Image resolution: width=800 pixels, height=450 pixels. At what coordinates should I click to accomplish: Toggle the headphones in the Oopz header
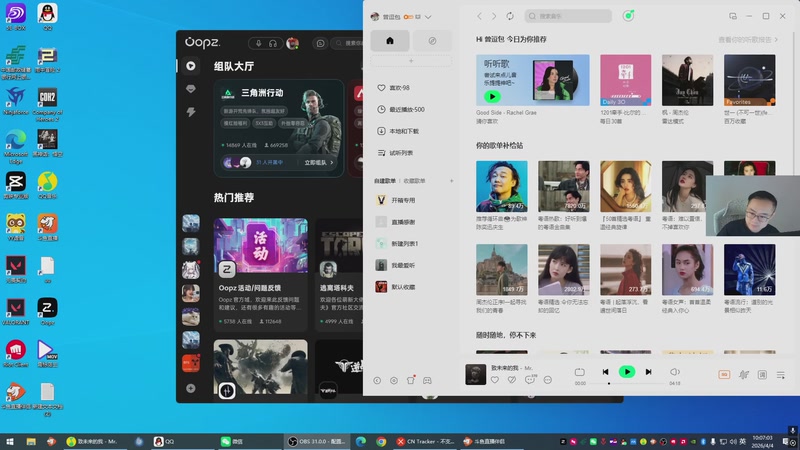(273, 43)
